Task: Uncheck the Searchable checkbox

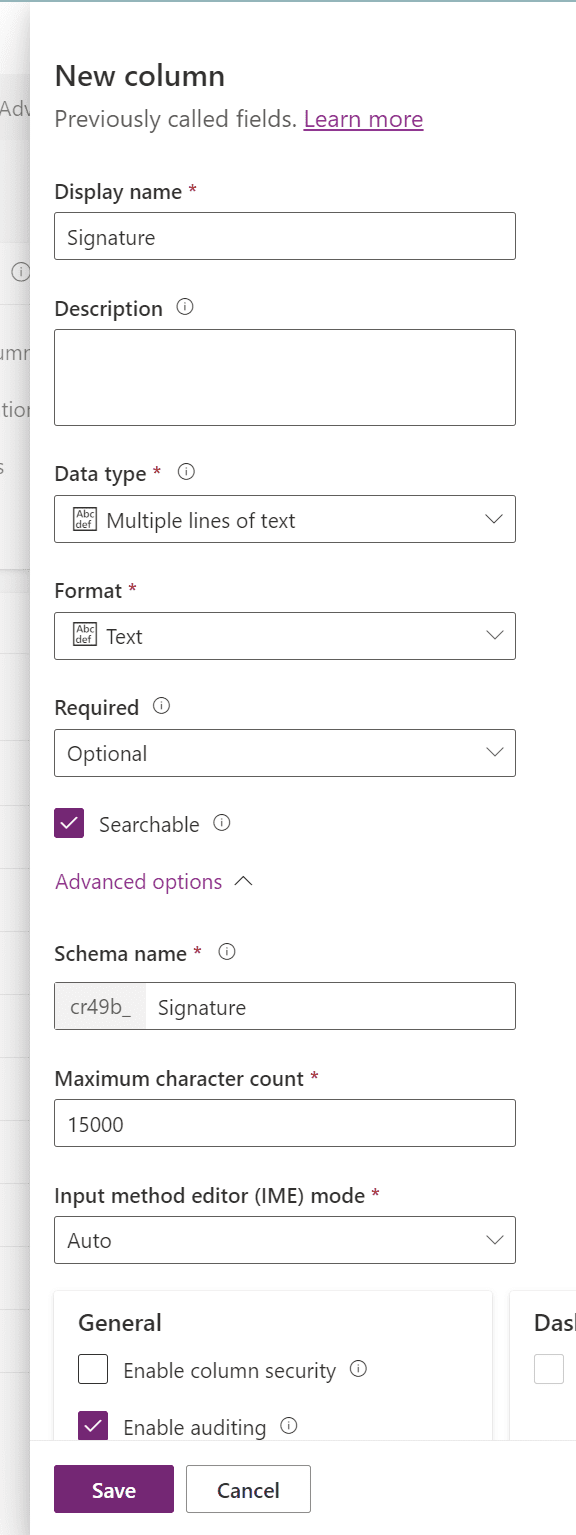Action: (x=70, y=823)
